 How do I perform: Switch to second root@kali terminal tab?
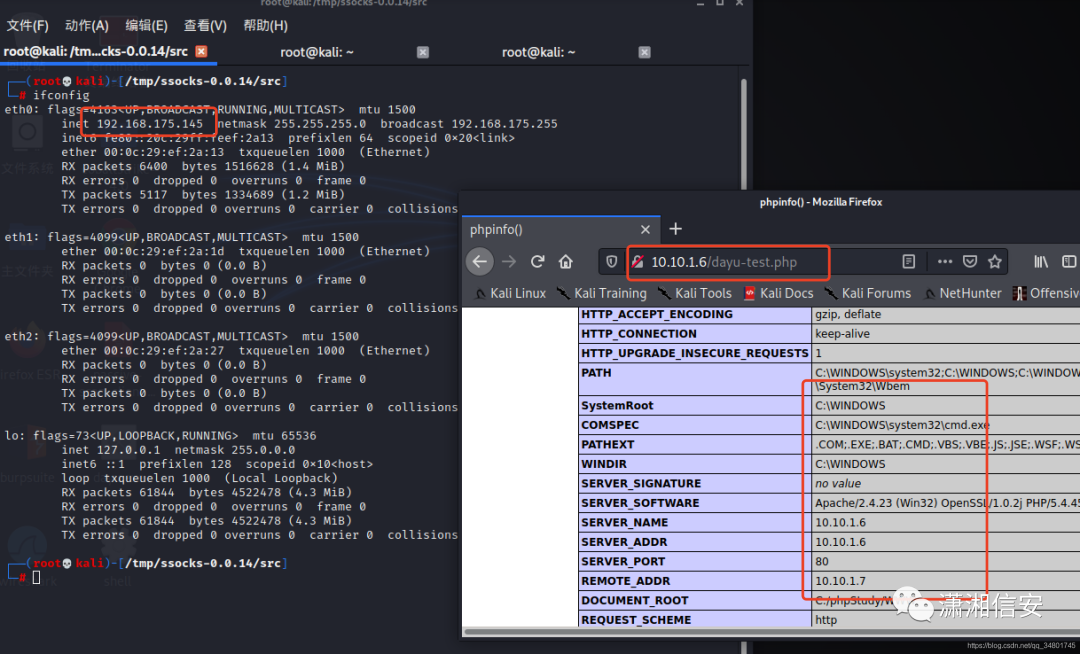(317, 52)
